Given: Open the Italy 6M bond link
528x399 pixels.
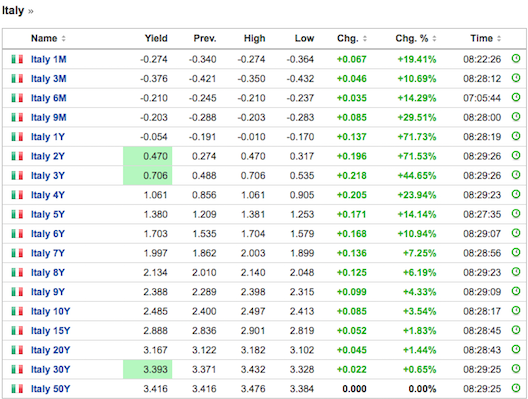Looking at the screenshot, I should (48, 98).
